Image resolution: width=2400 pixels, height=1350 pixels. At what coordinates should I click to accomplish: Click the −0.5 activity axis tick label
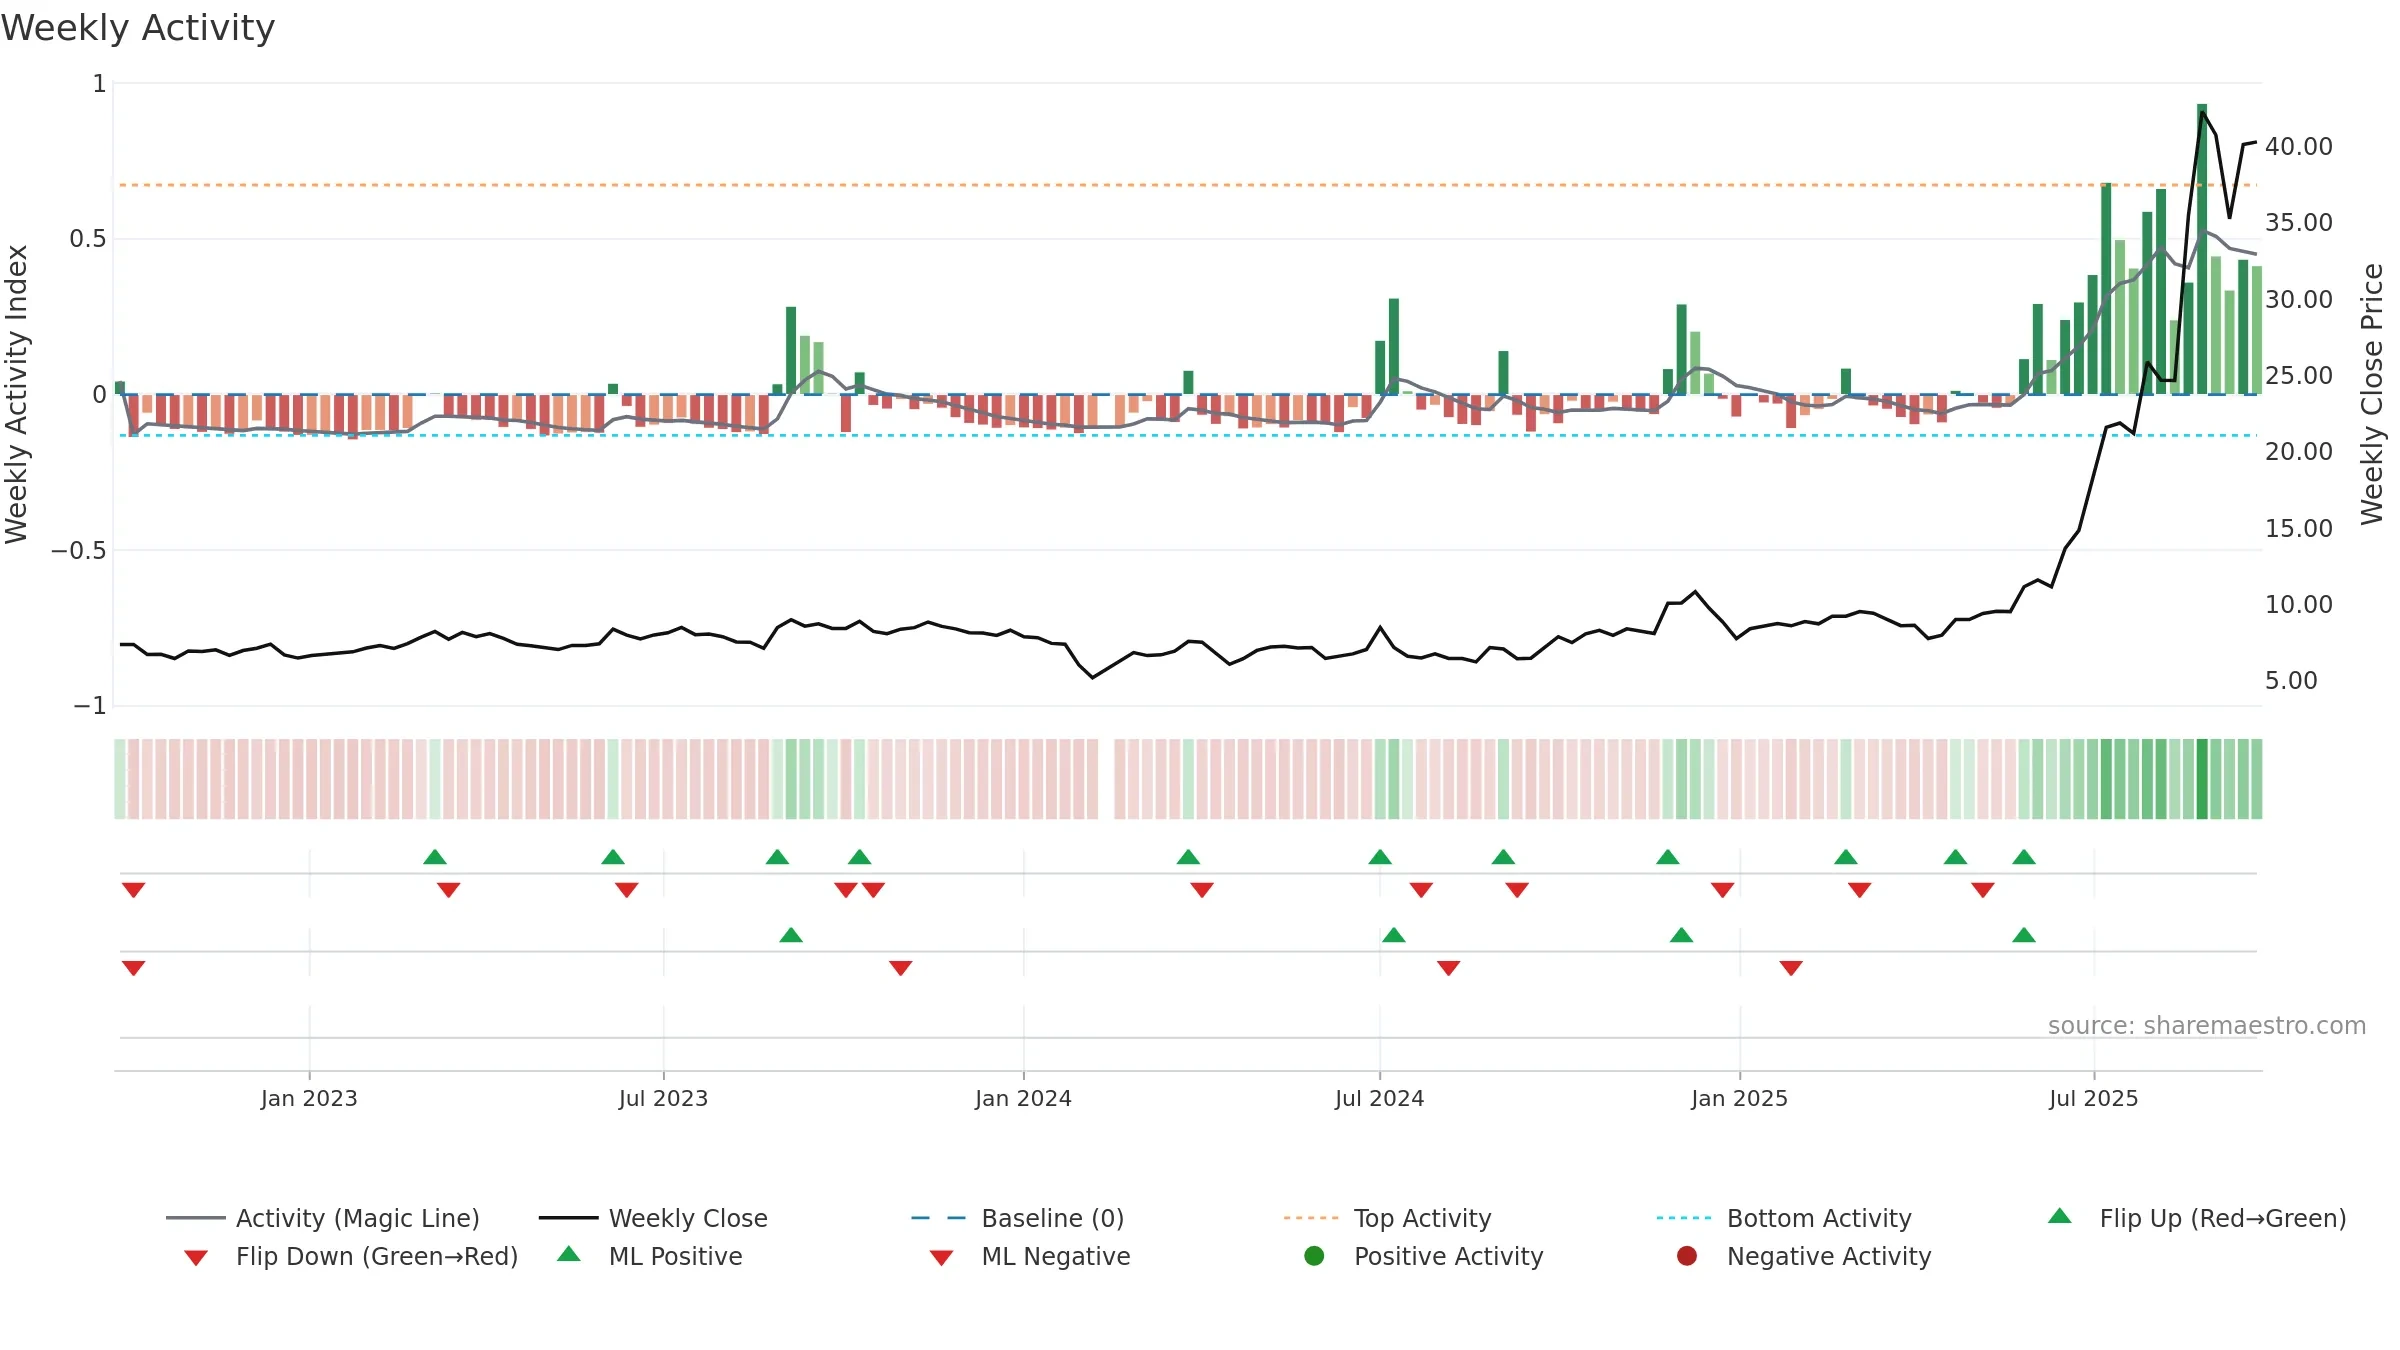78,551
